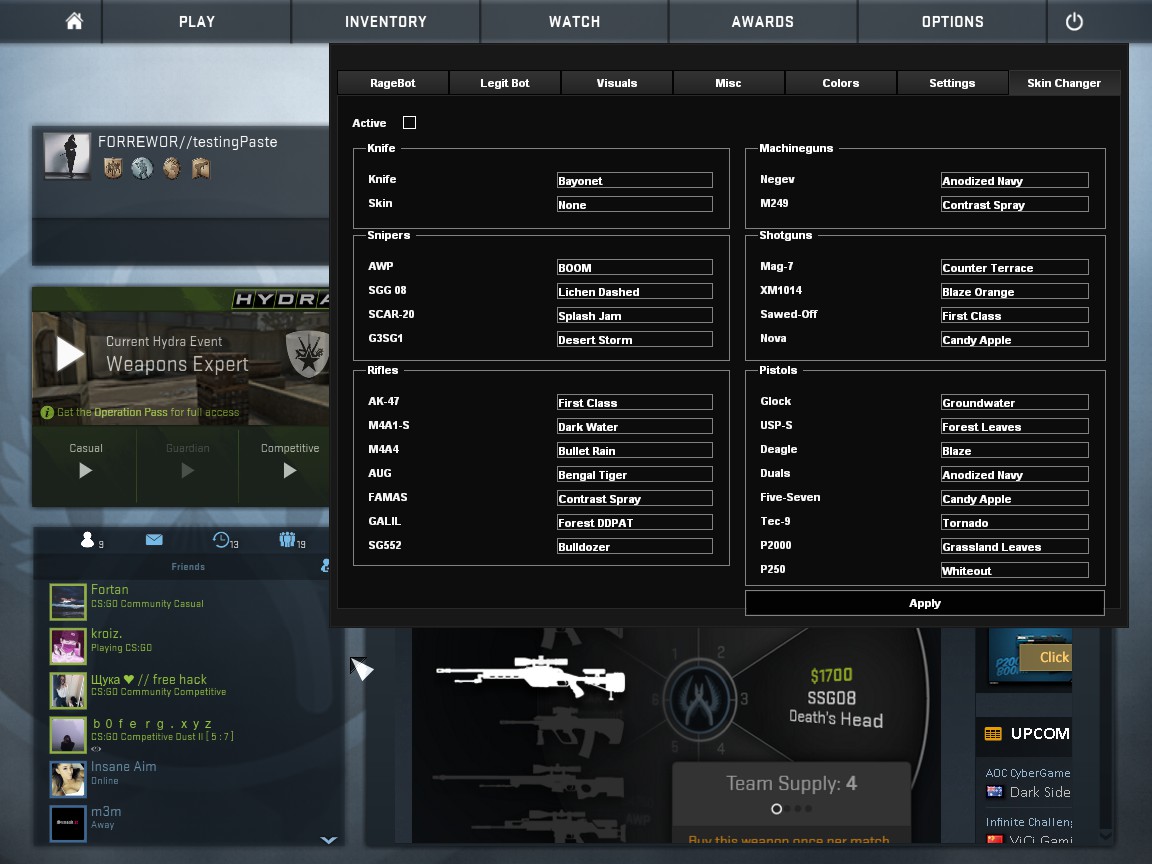Open SCAR-20 Splash Jam dropdown

(x=635, y=315)
